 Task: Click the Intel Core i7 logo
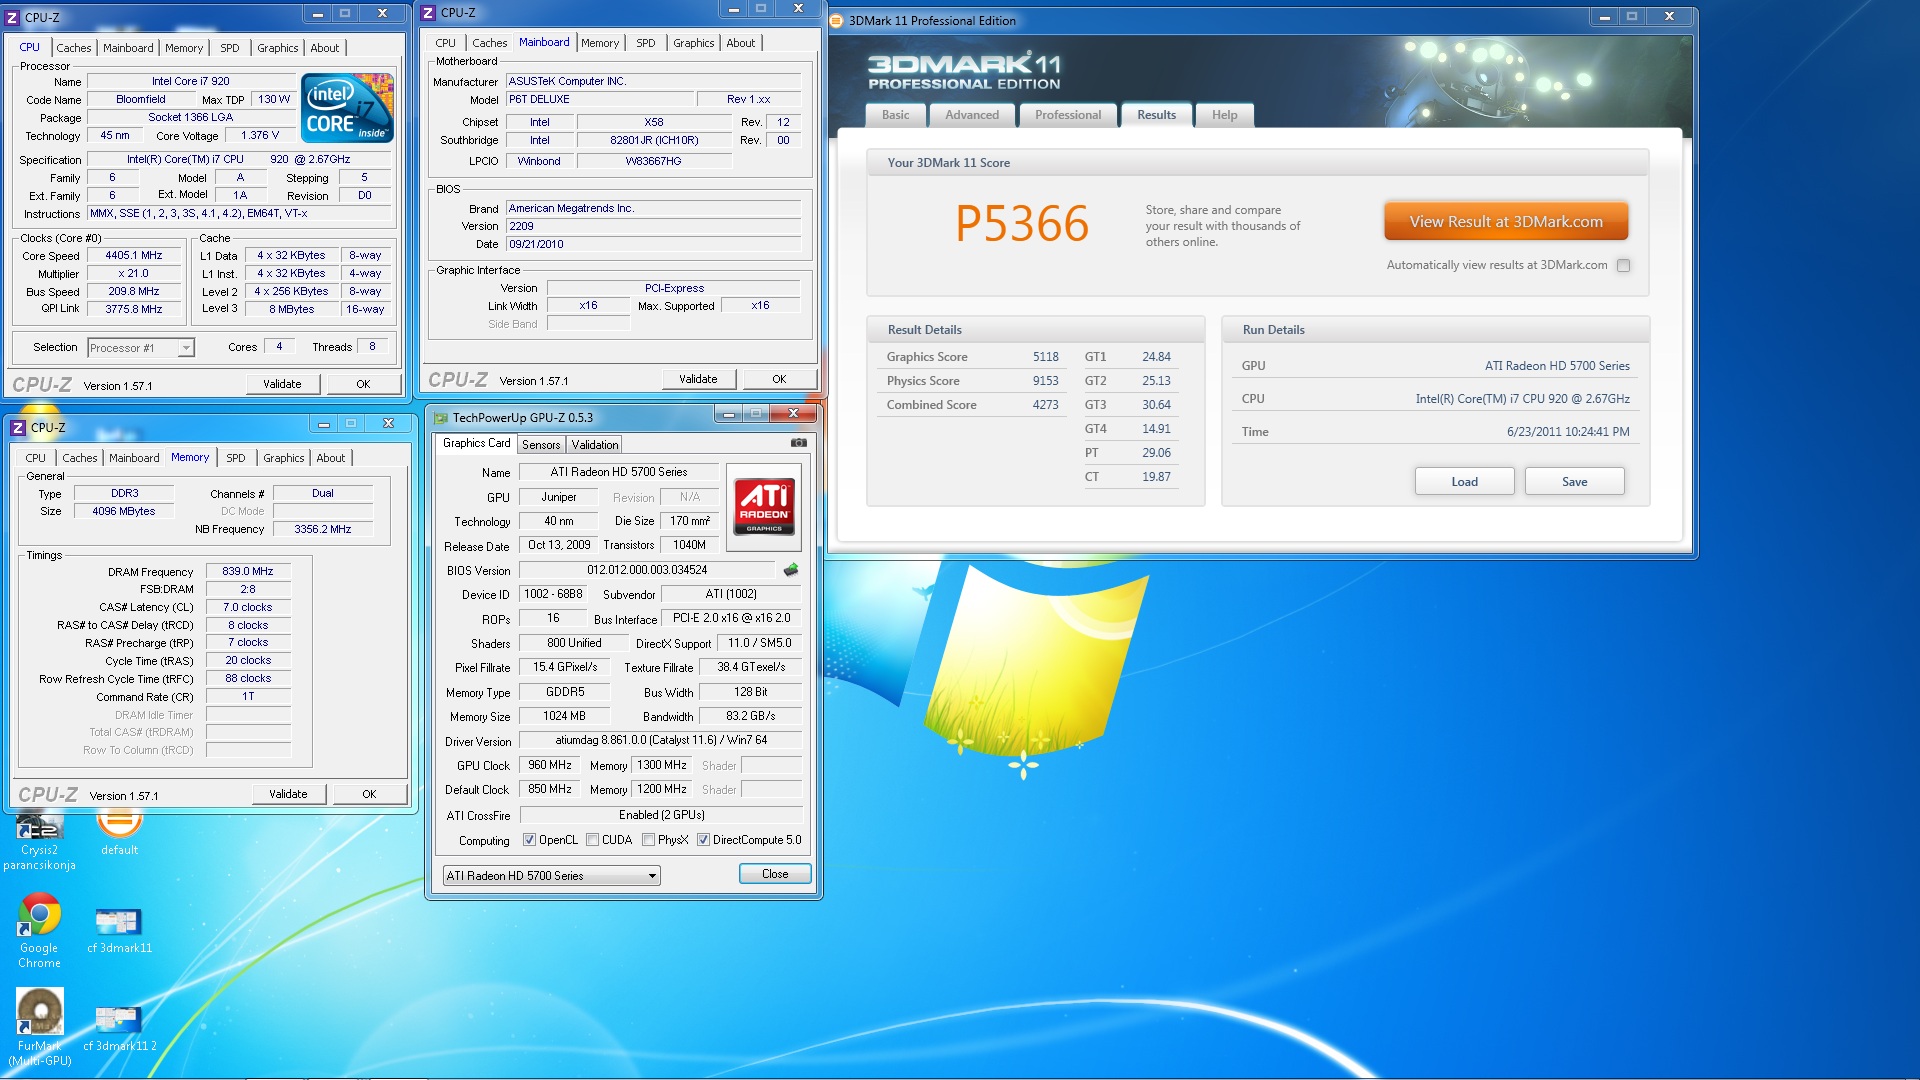347,108
